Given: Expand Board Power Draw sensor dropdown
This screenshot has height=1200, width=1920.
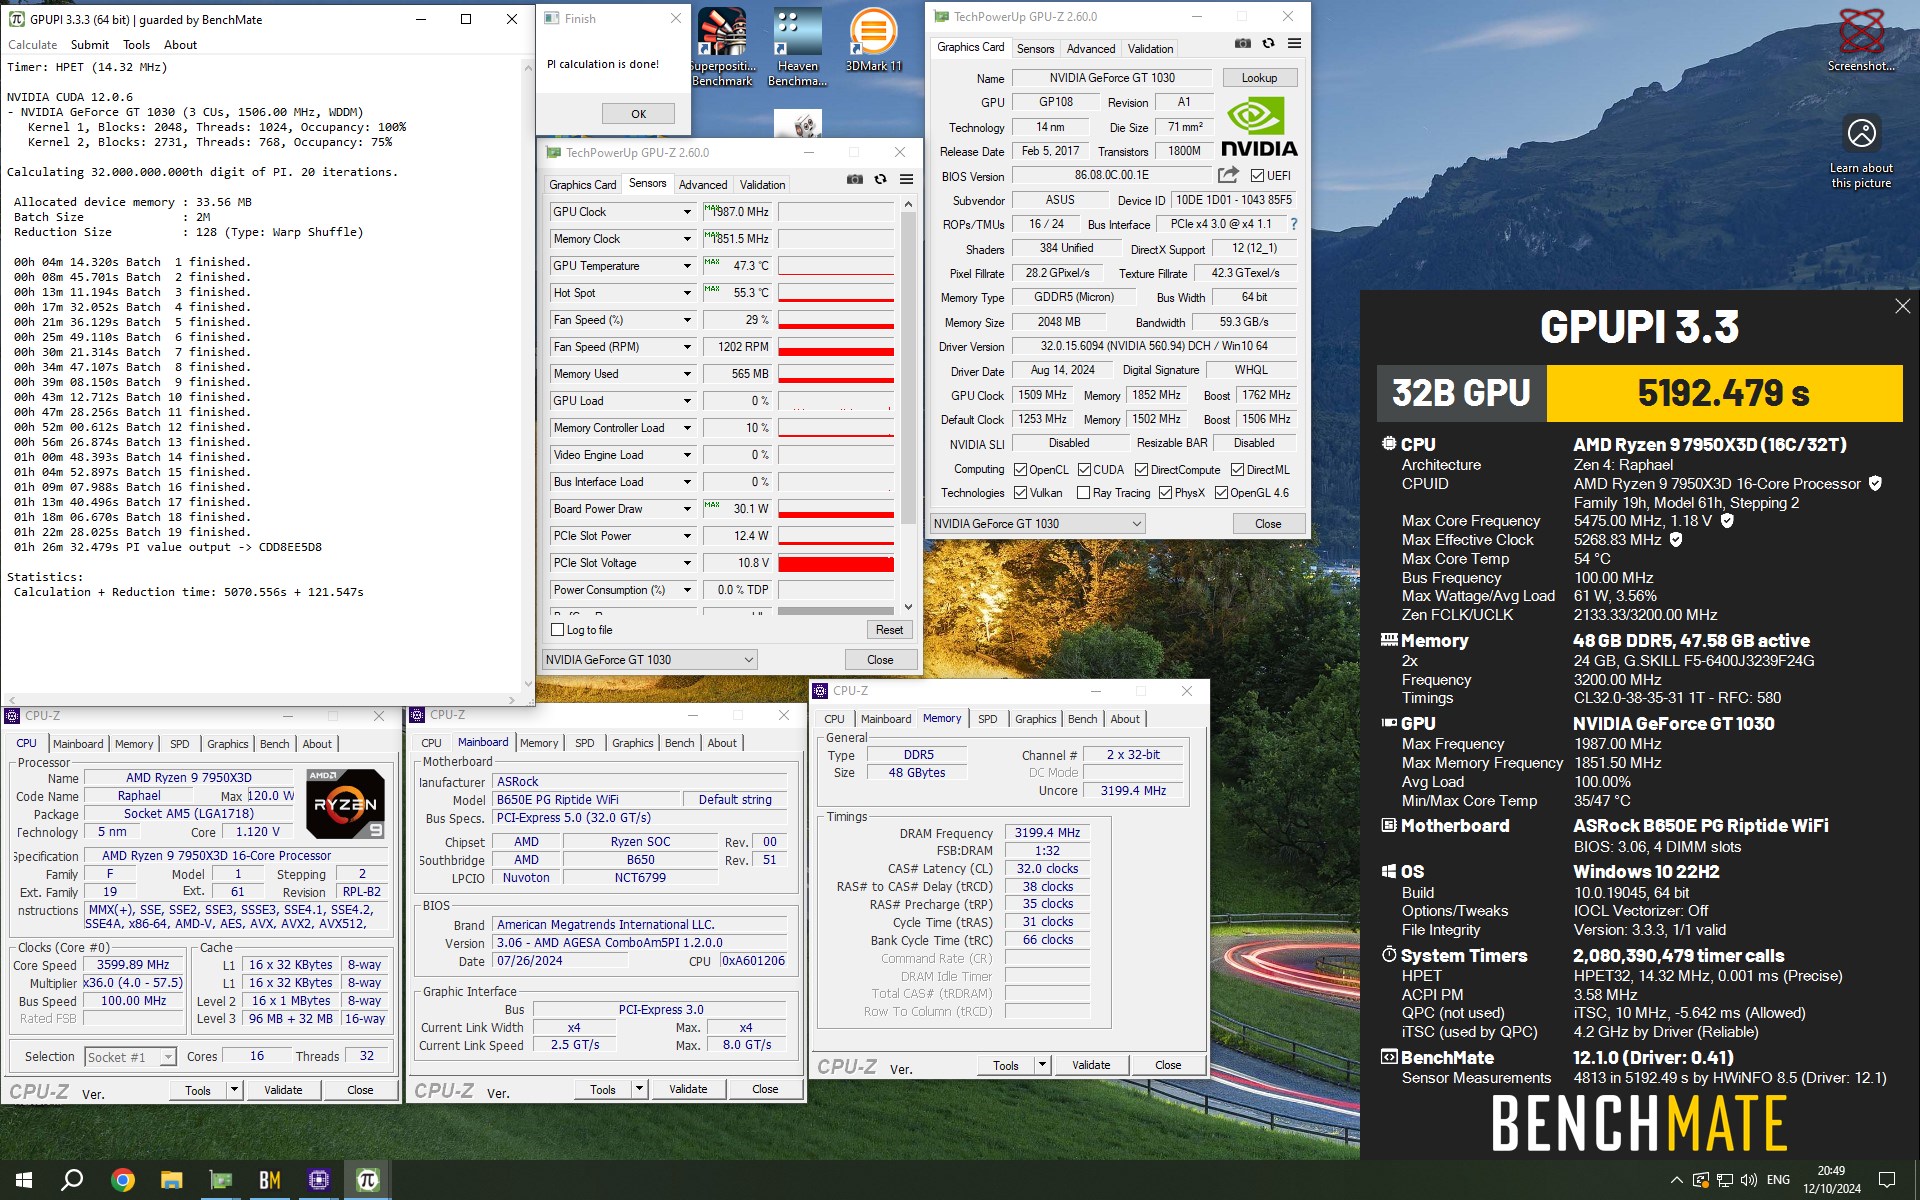Looking at the screenshot, I should pyautogui.click(x=687, y=509).
